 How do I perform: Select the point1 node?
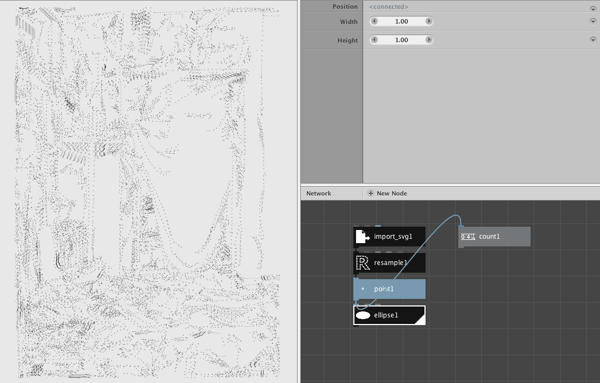389,289
